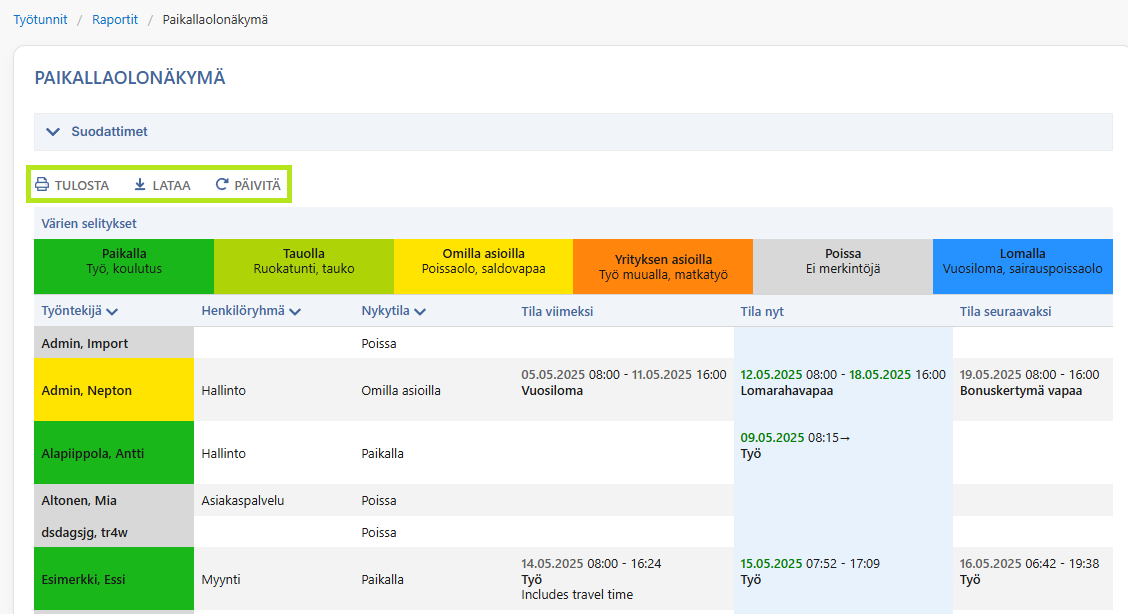Click the LATAA download button label

[x=171, y=185]
